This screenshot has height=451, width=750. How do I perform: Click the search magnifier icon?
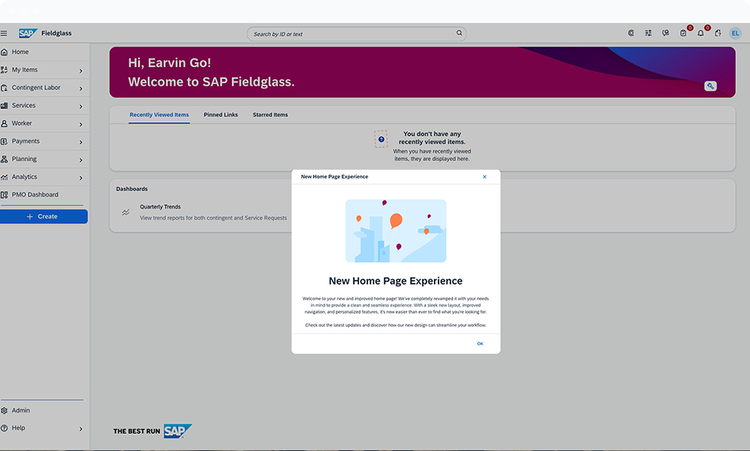[x=459, y=33]
